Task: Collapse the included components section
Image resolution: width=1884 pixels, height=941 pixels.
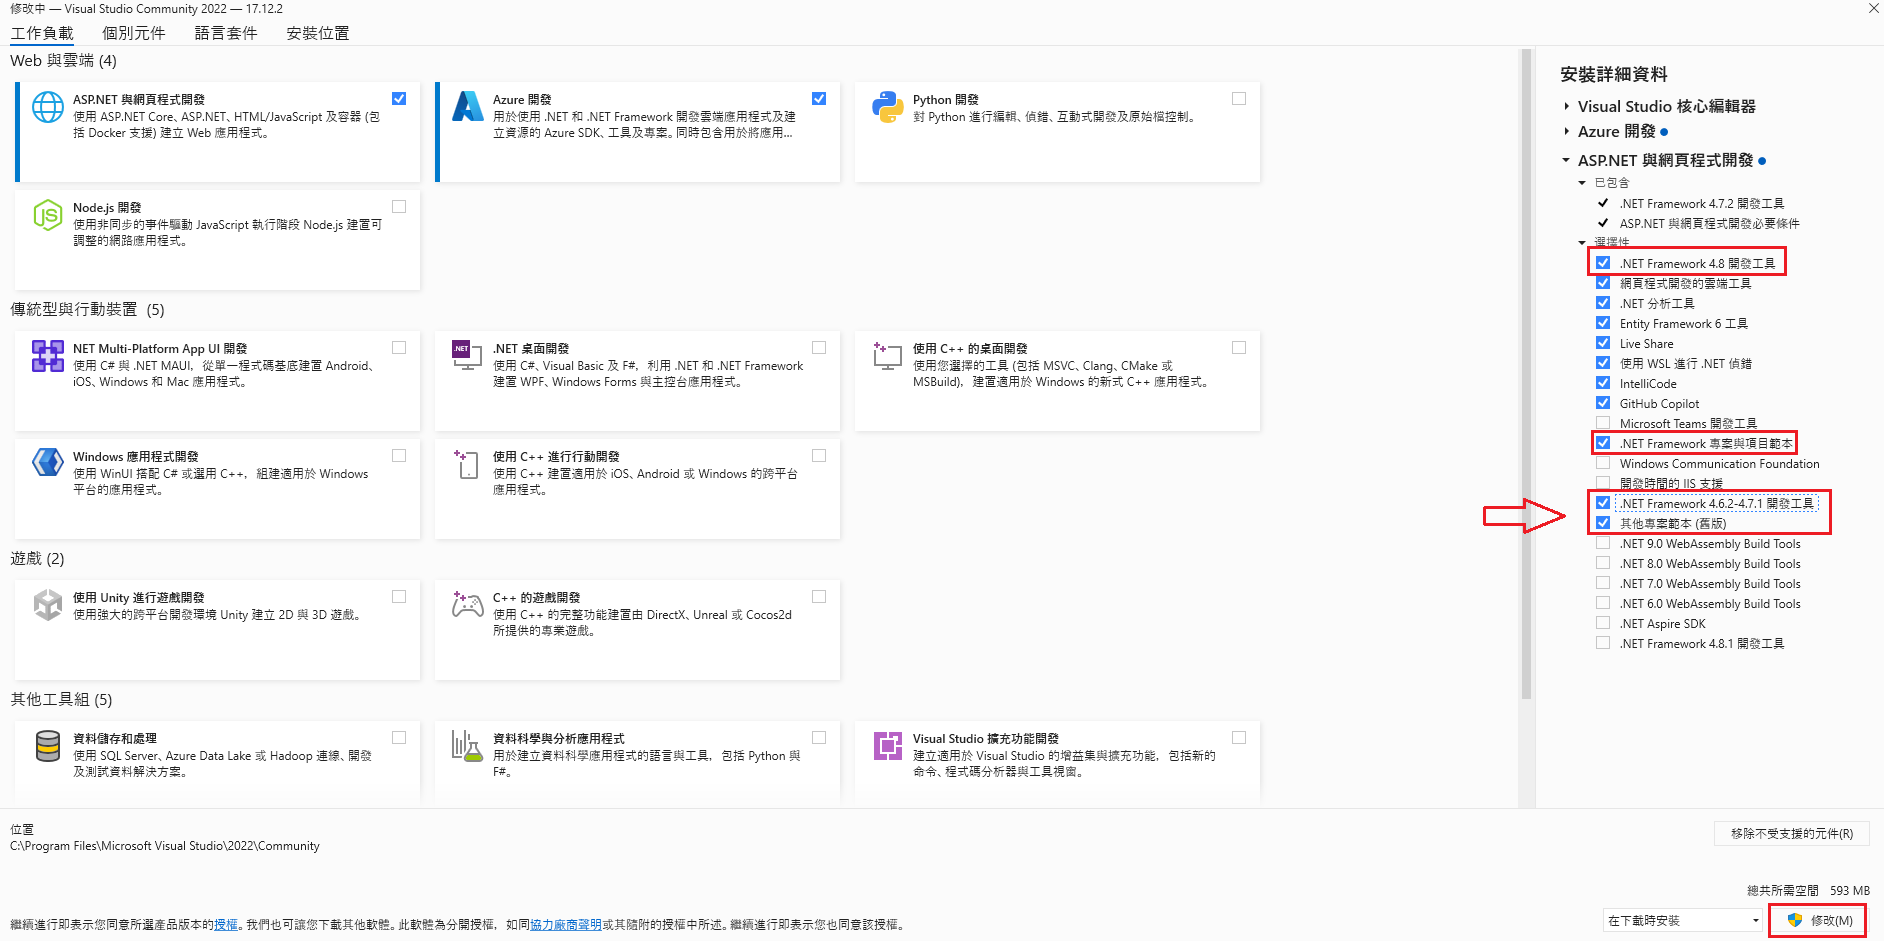Action: (1582, 183)
